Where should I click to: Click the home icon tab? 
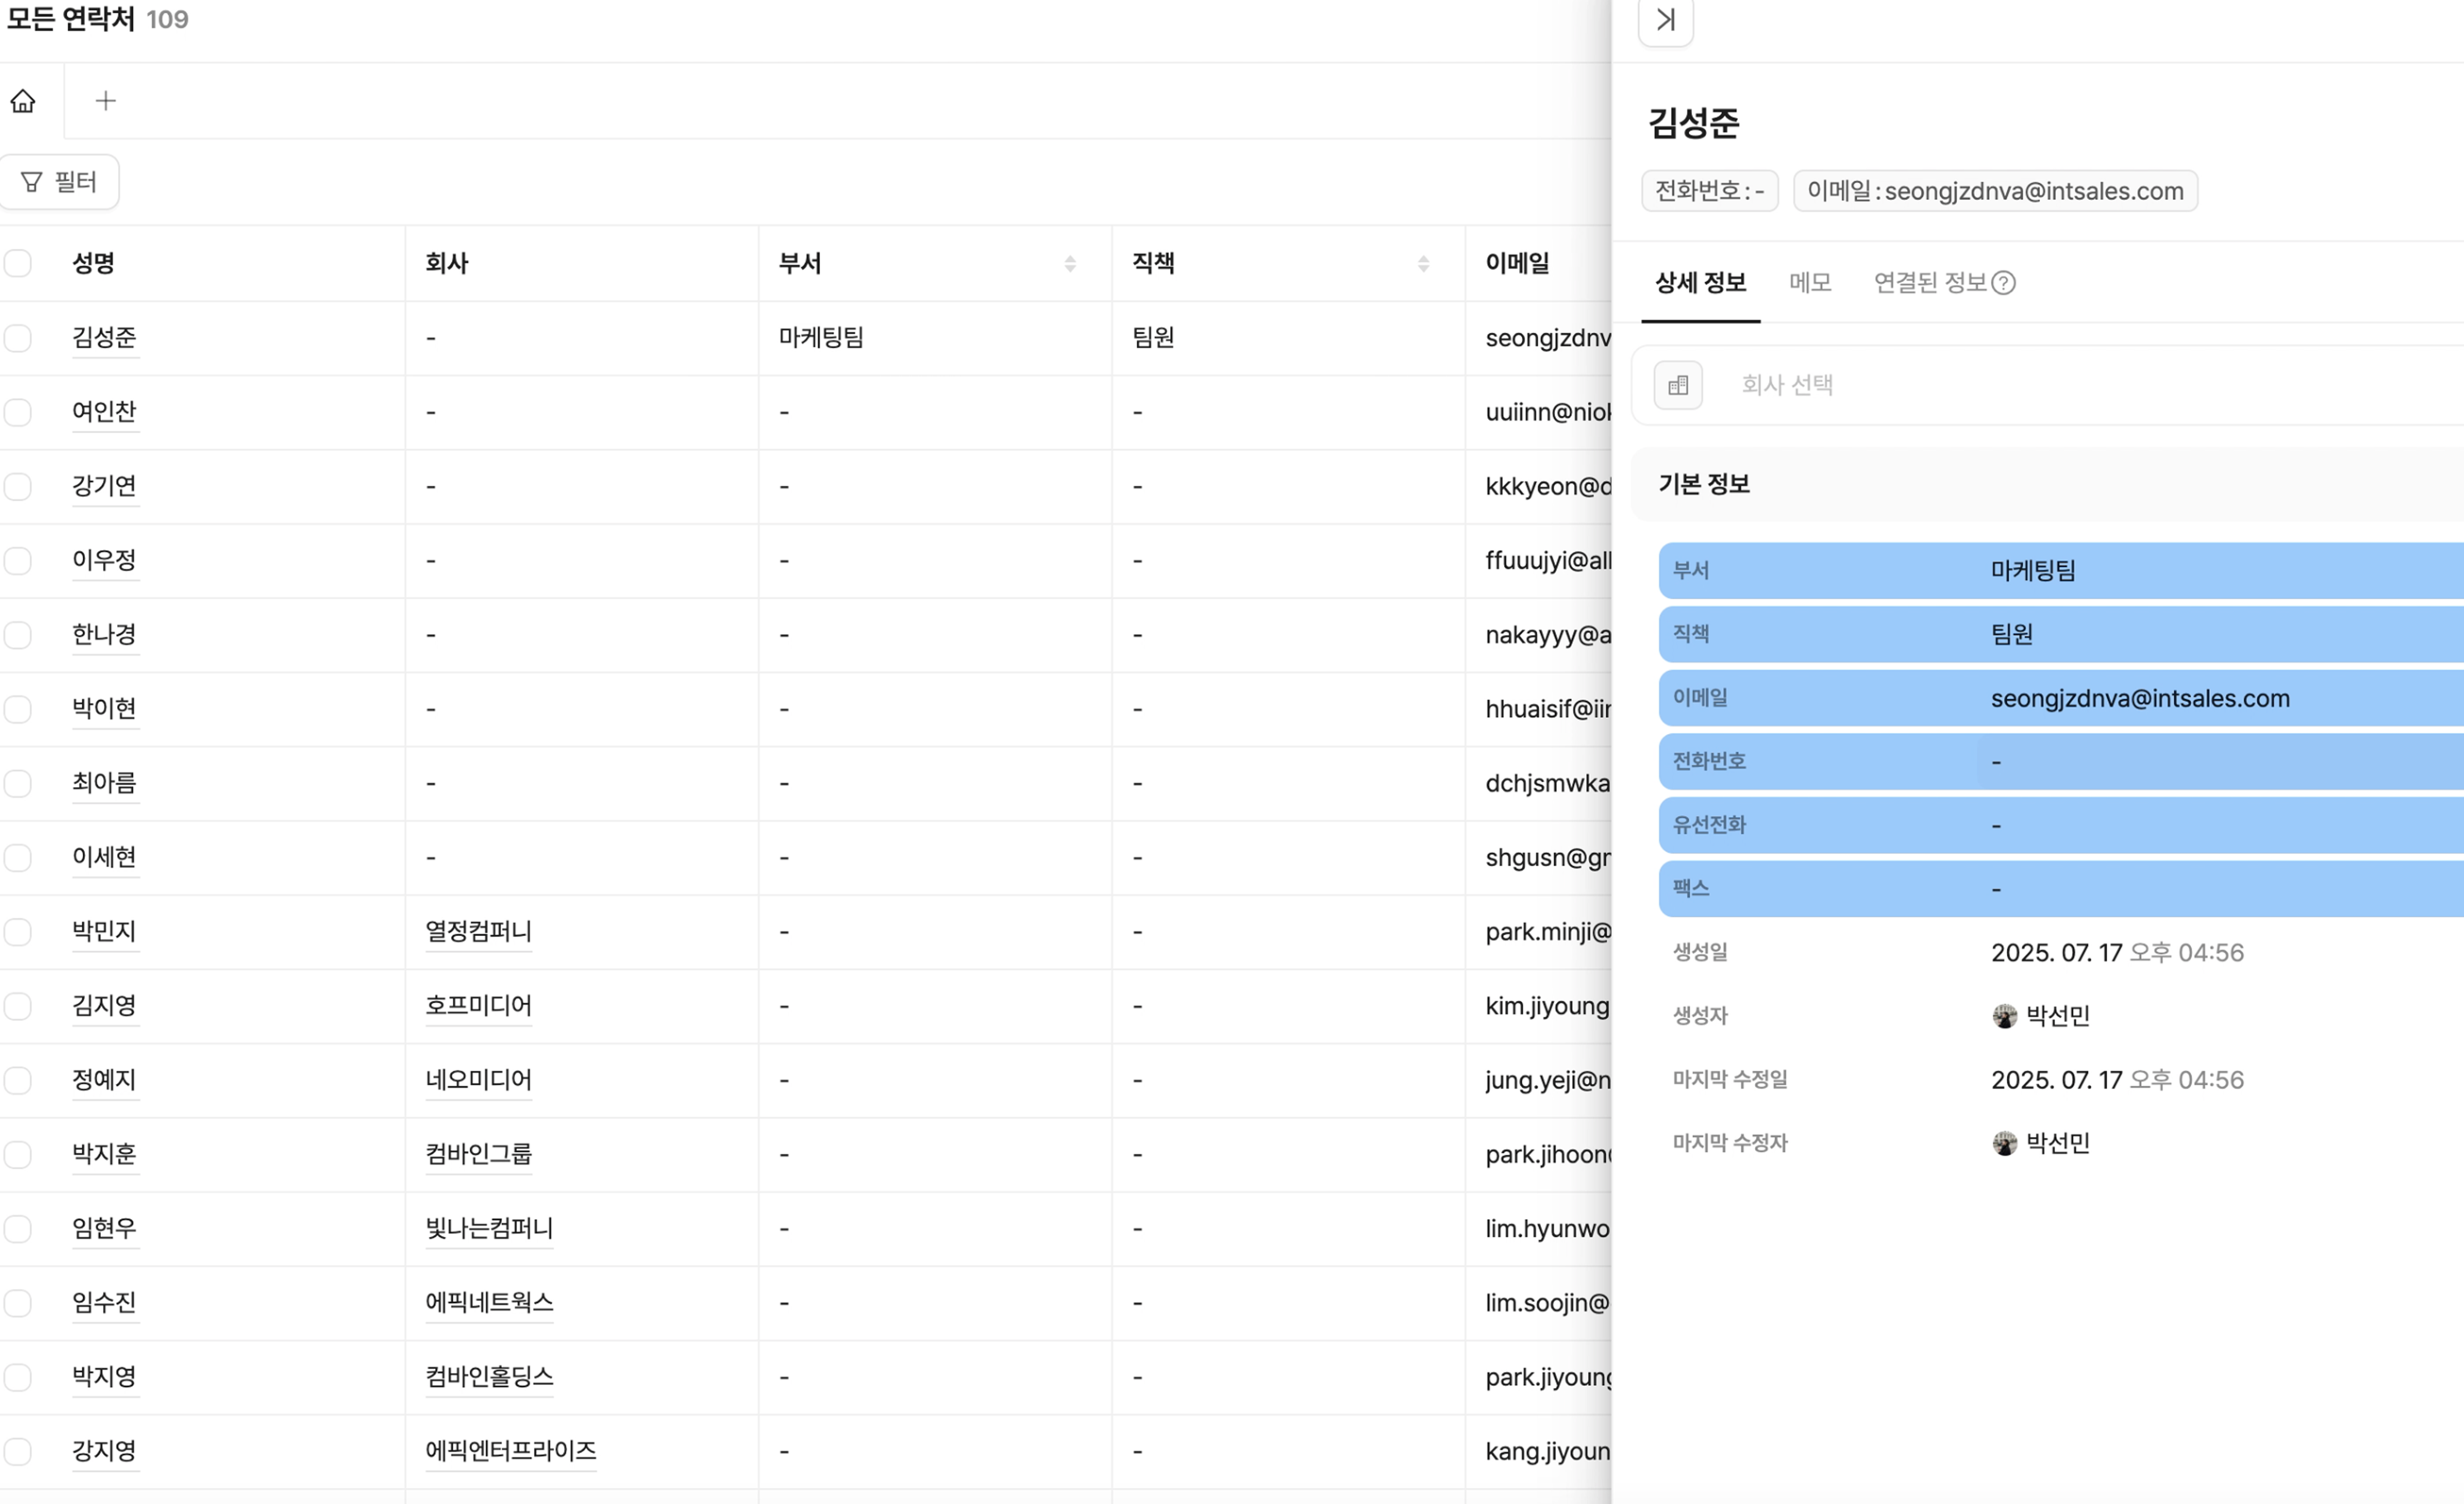[23, 101]
